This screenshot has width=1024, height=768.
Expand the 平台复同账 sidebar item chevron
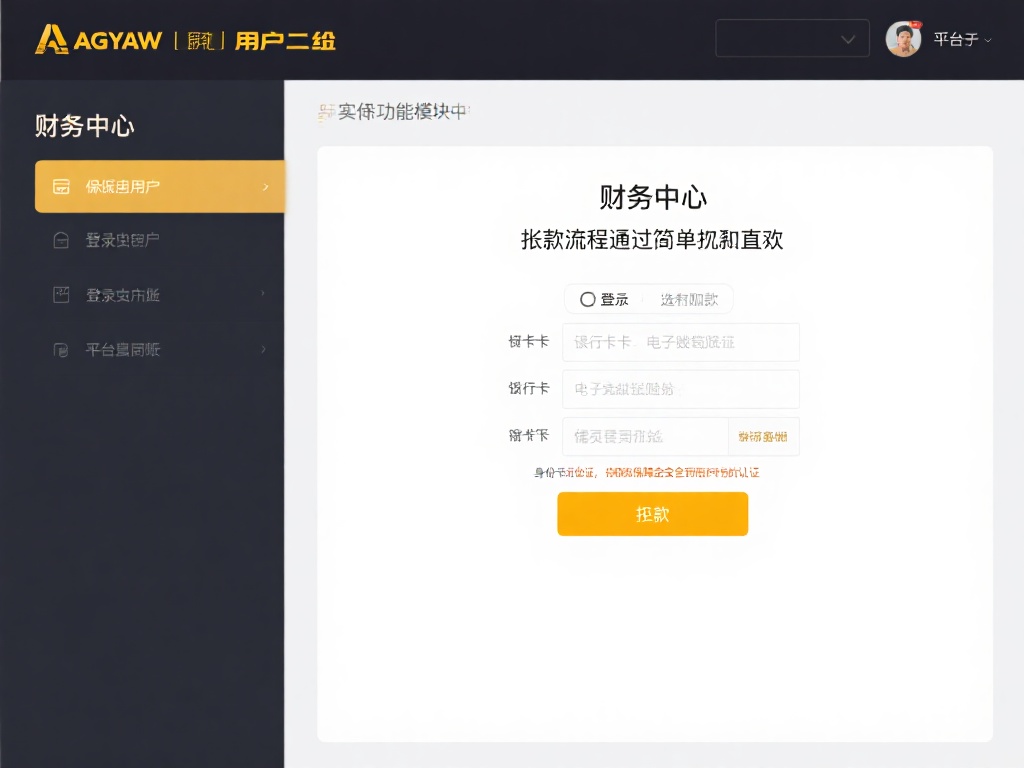pyautogui.click(x=264, y=349)
